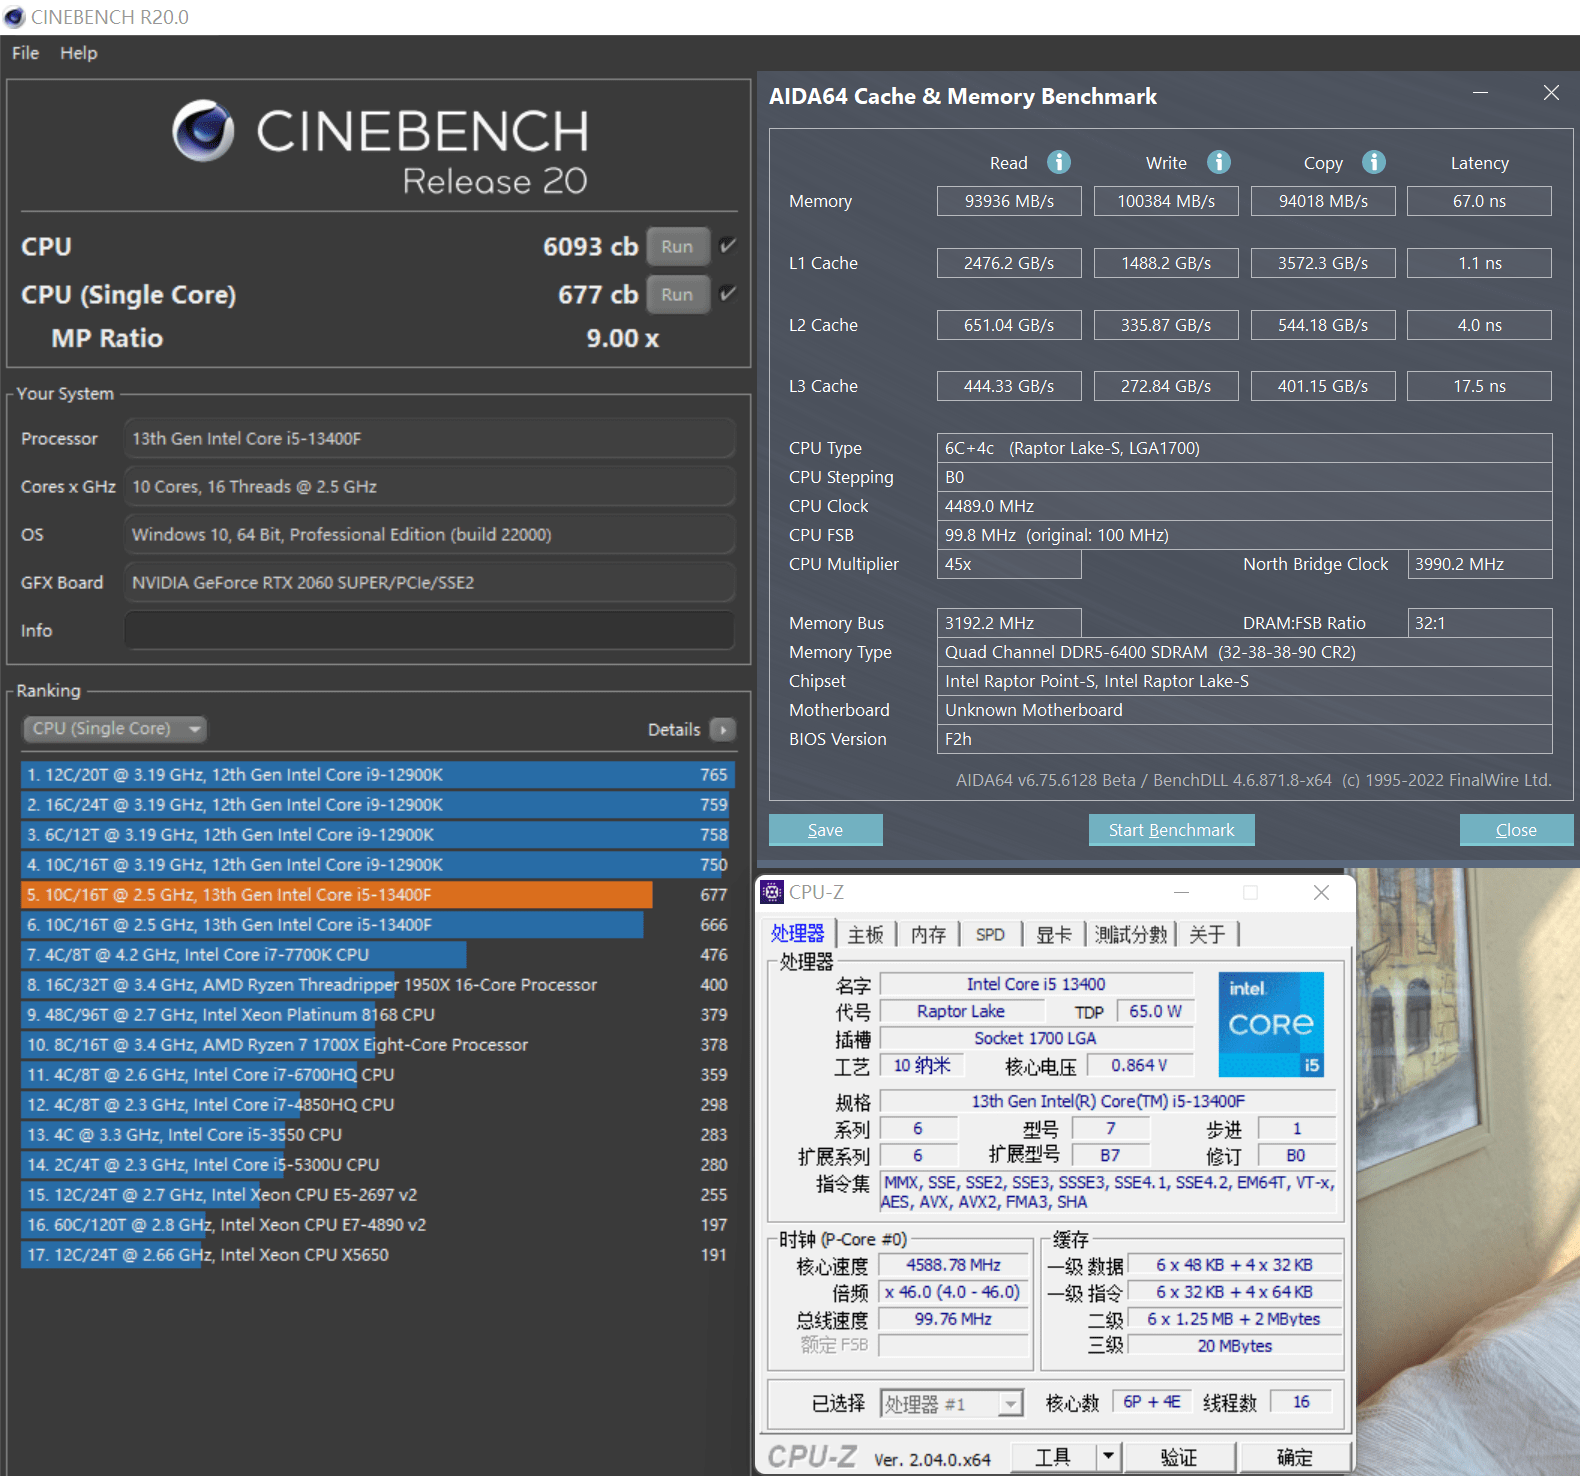Click the 三级 cache value 20 MBytes
1580x1476 pixels.
point(1235,1346)
